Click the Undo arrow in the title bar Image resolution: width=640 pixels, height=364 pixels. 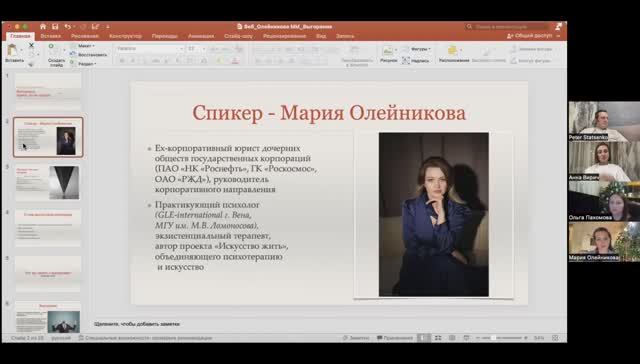67,27
